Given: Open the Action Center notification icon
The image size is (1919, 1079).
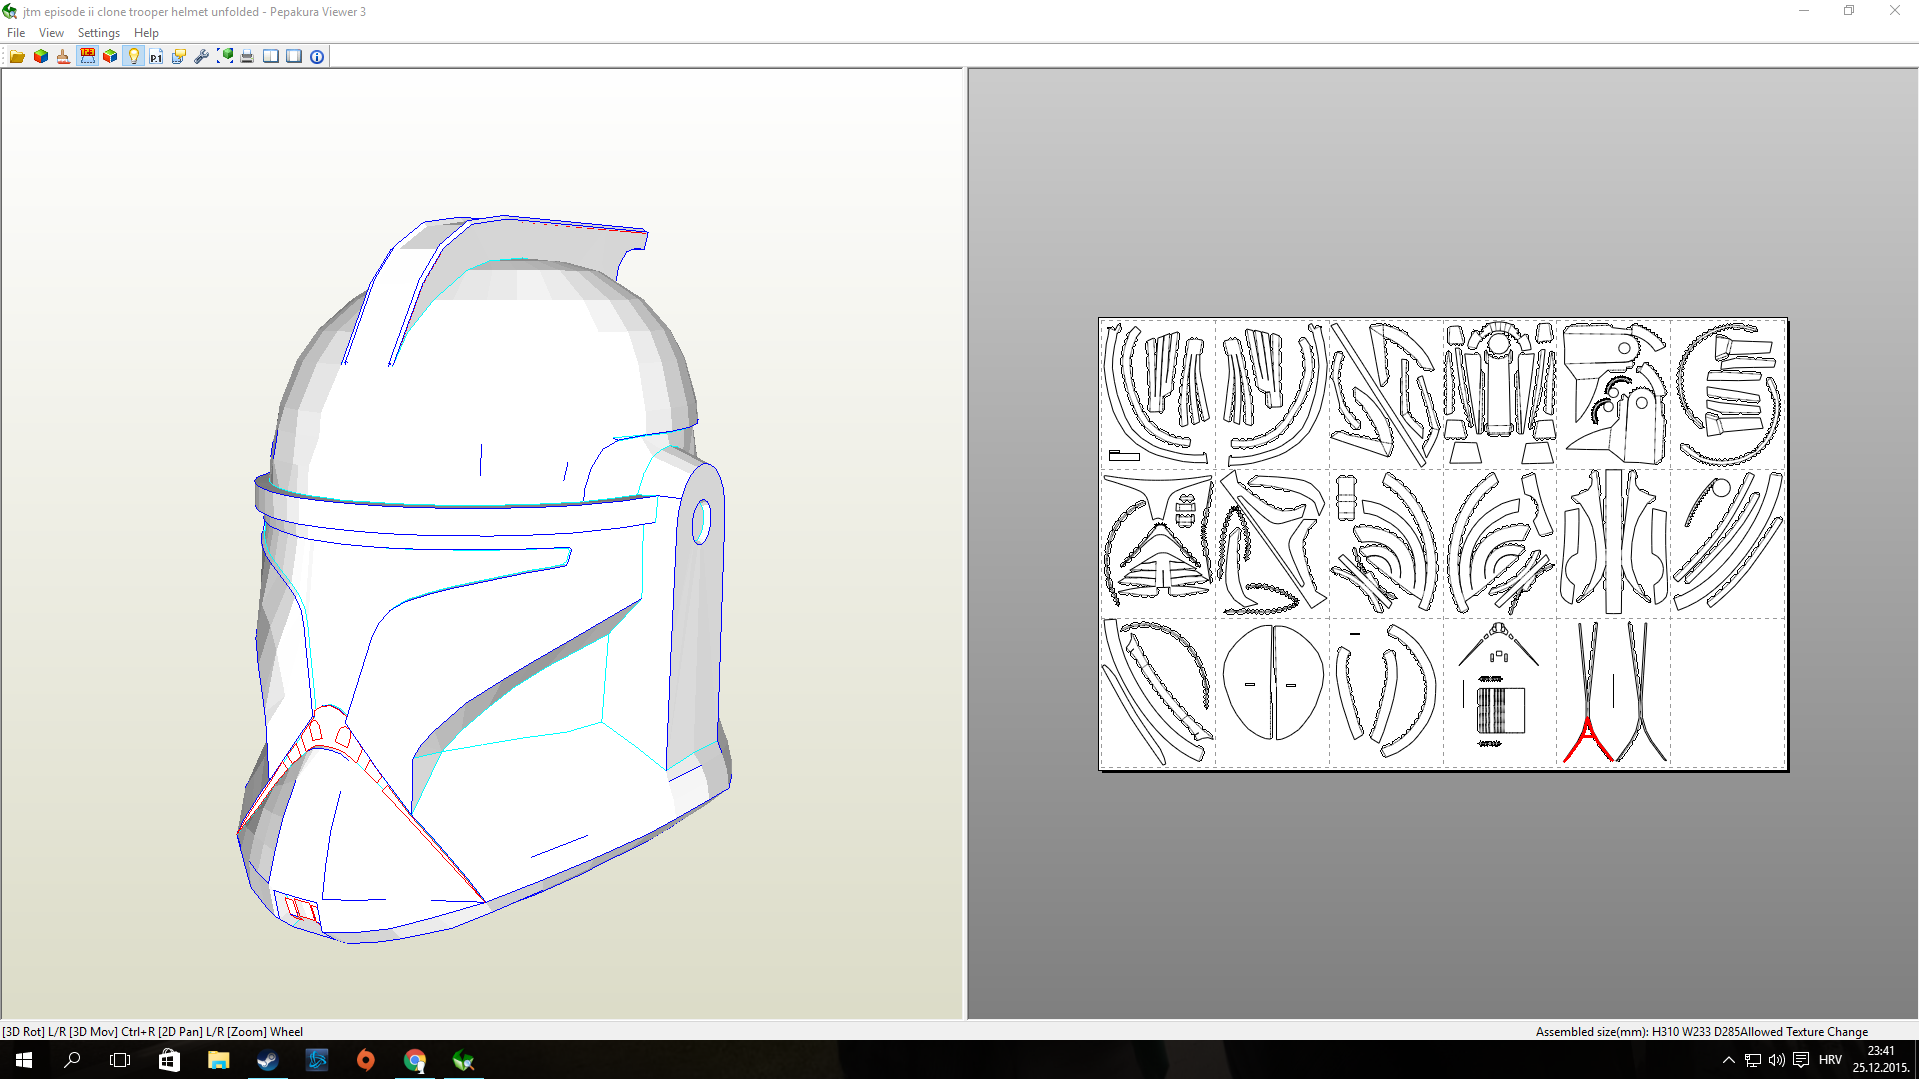Looking at the screenshot, I should click(1801, 1060).
